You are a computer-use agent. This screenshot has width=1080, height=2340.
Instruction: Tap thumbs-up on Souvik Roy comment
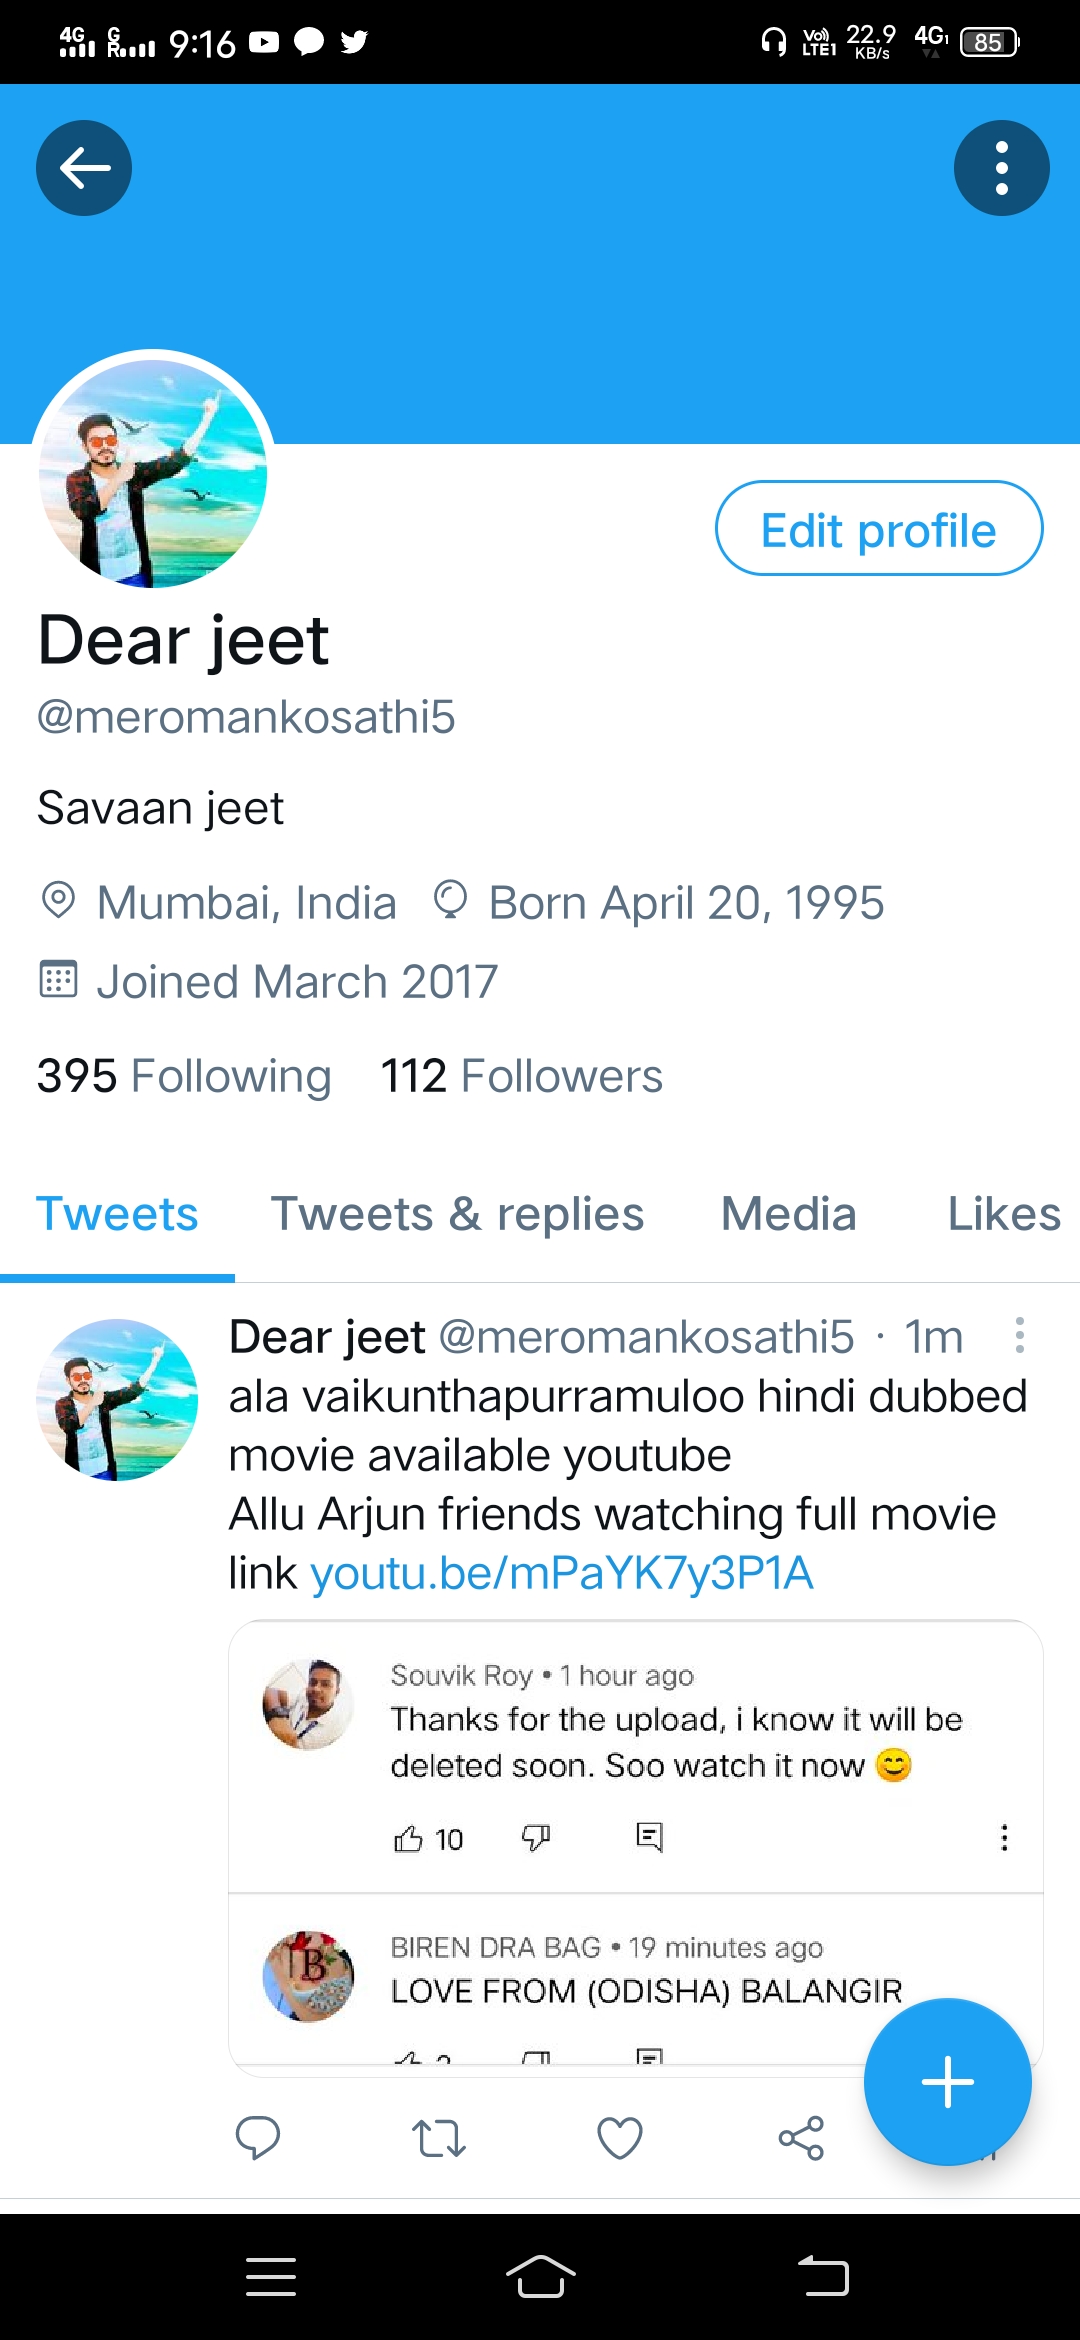point(408,1838)
